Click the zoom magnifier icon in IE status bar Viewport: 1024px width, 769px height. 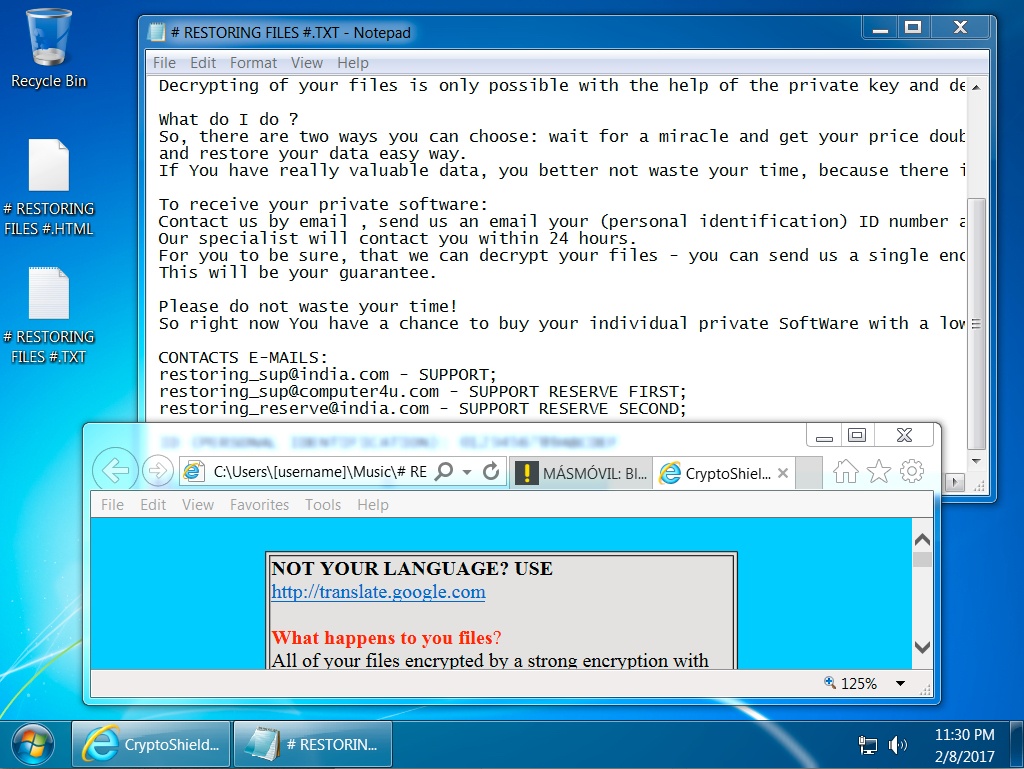coord(830,683)
